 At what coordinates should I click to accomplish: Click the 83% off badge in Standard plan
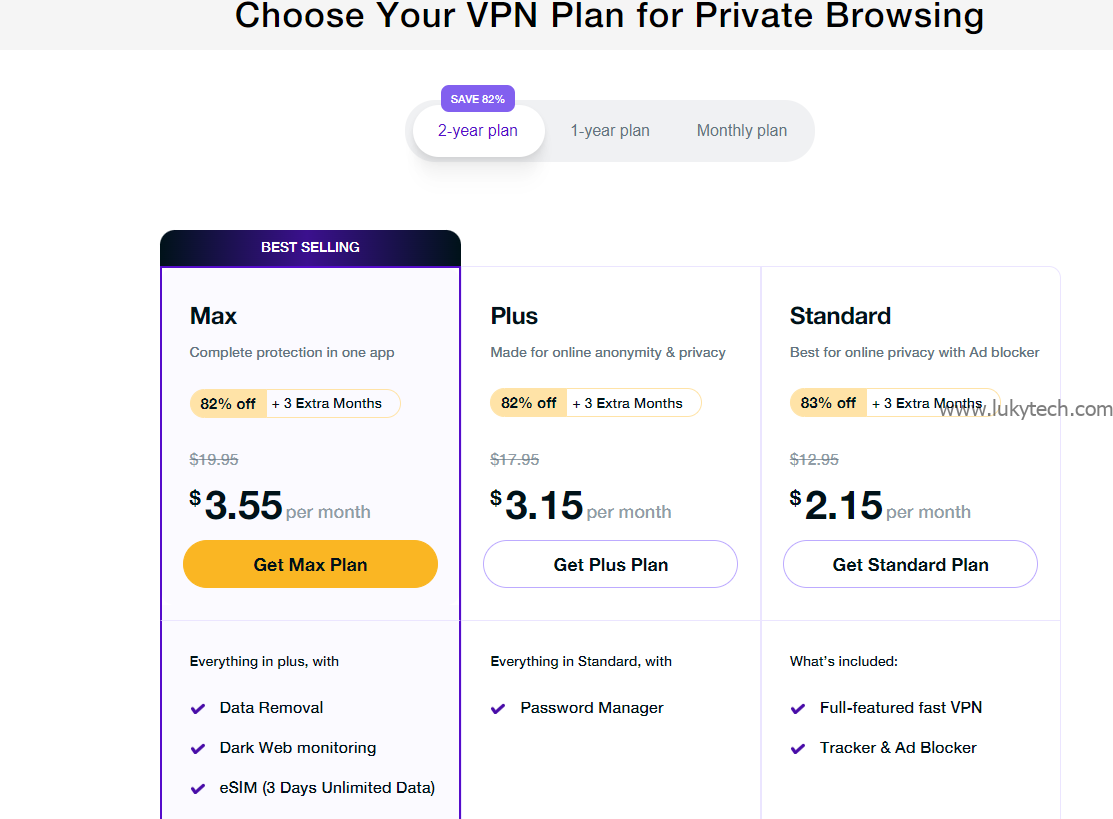tap(828, 404)
